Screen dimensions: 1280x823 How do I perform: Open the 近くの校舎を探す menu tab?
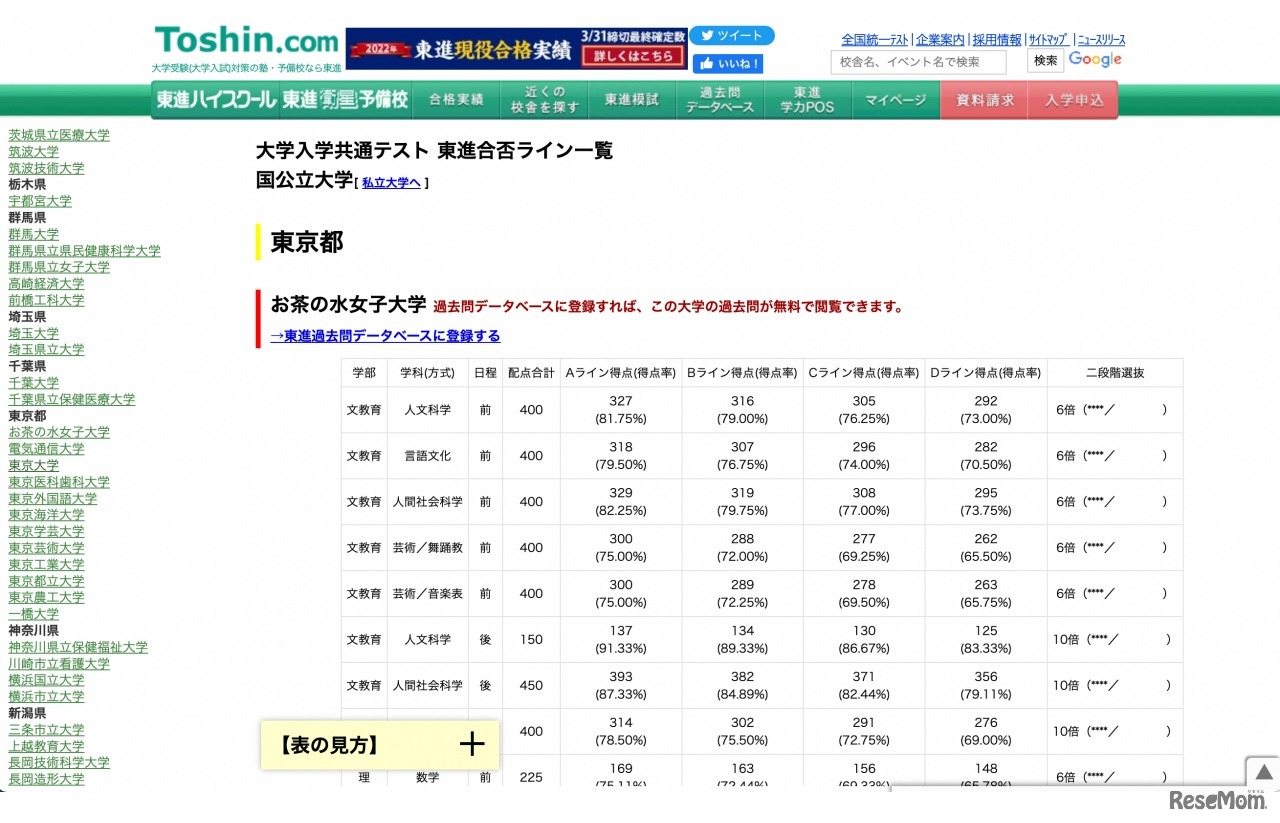tap(544, 100)
